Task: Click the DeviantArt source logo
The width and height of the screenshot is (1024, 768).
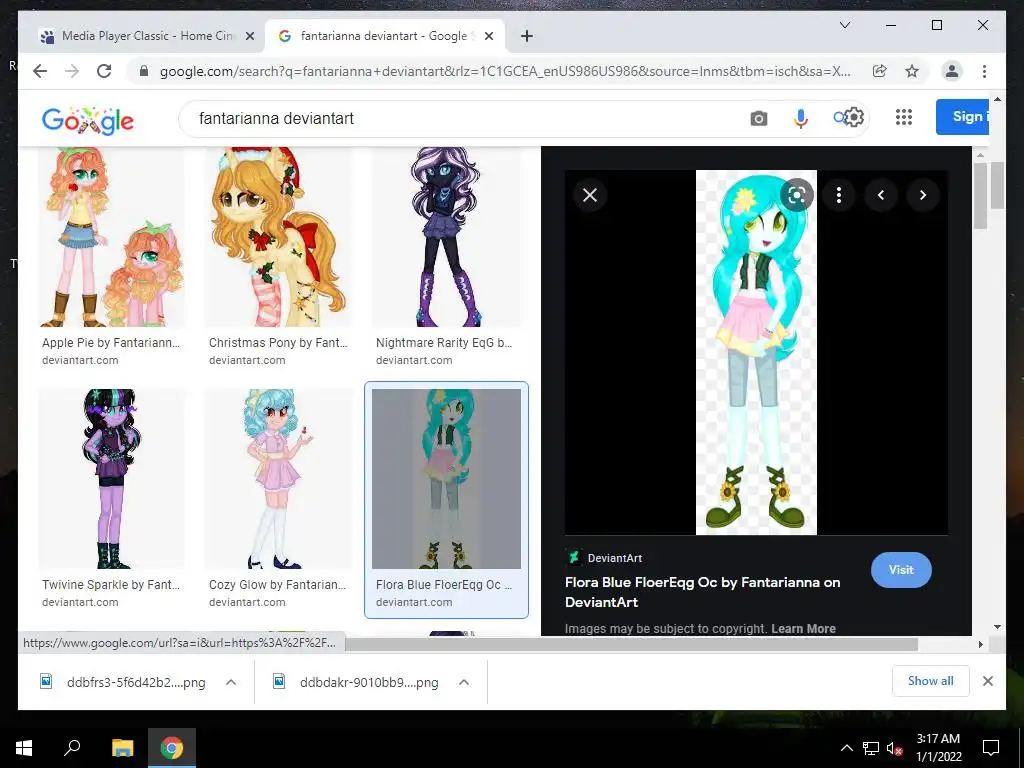Action: (573, 557)
